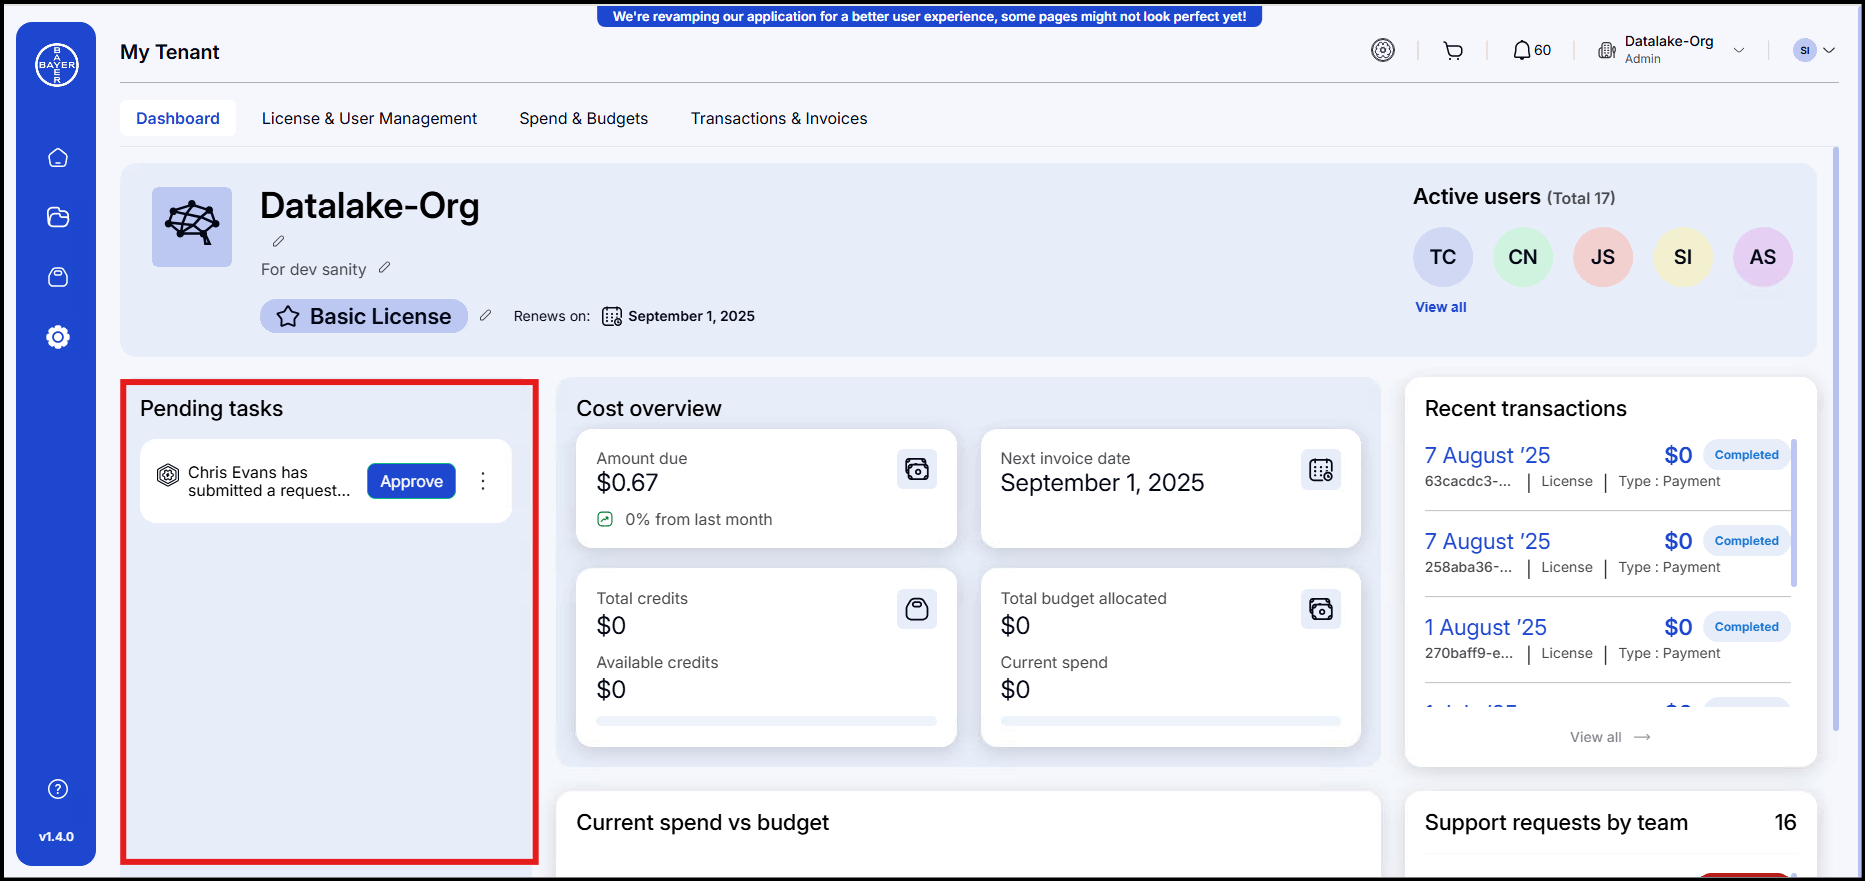Image resolution: width=1865 pixels, height=881 pixels.
Task: Open the TC user avatar
Action: click(x=1443, y=257)
